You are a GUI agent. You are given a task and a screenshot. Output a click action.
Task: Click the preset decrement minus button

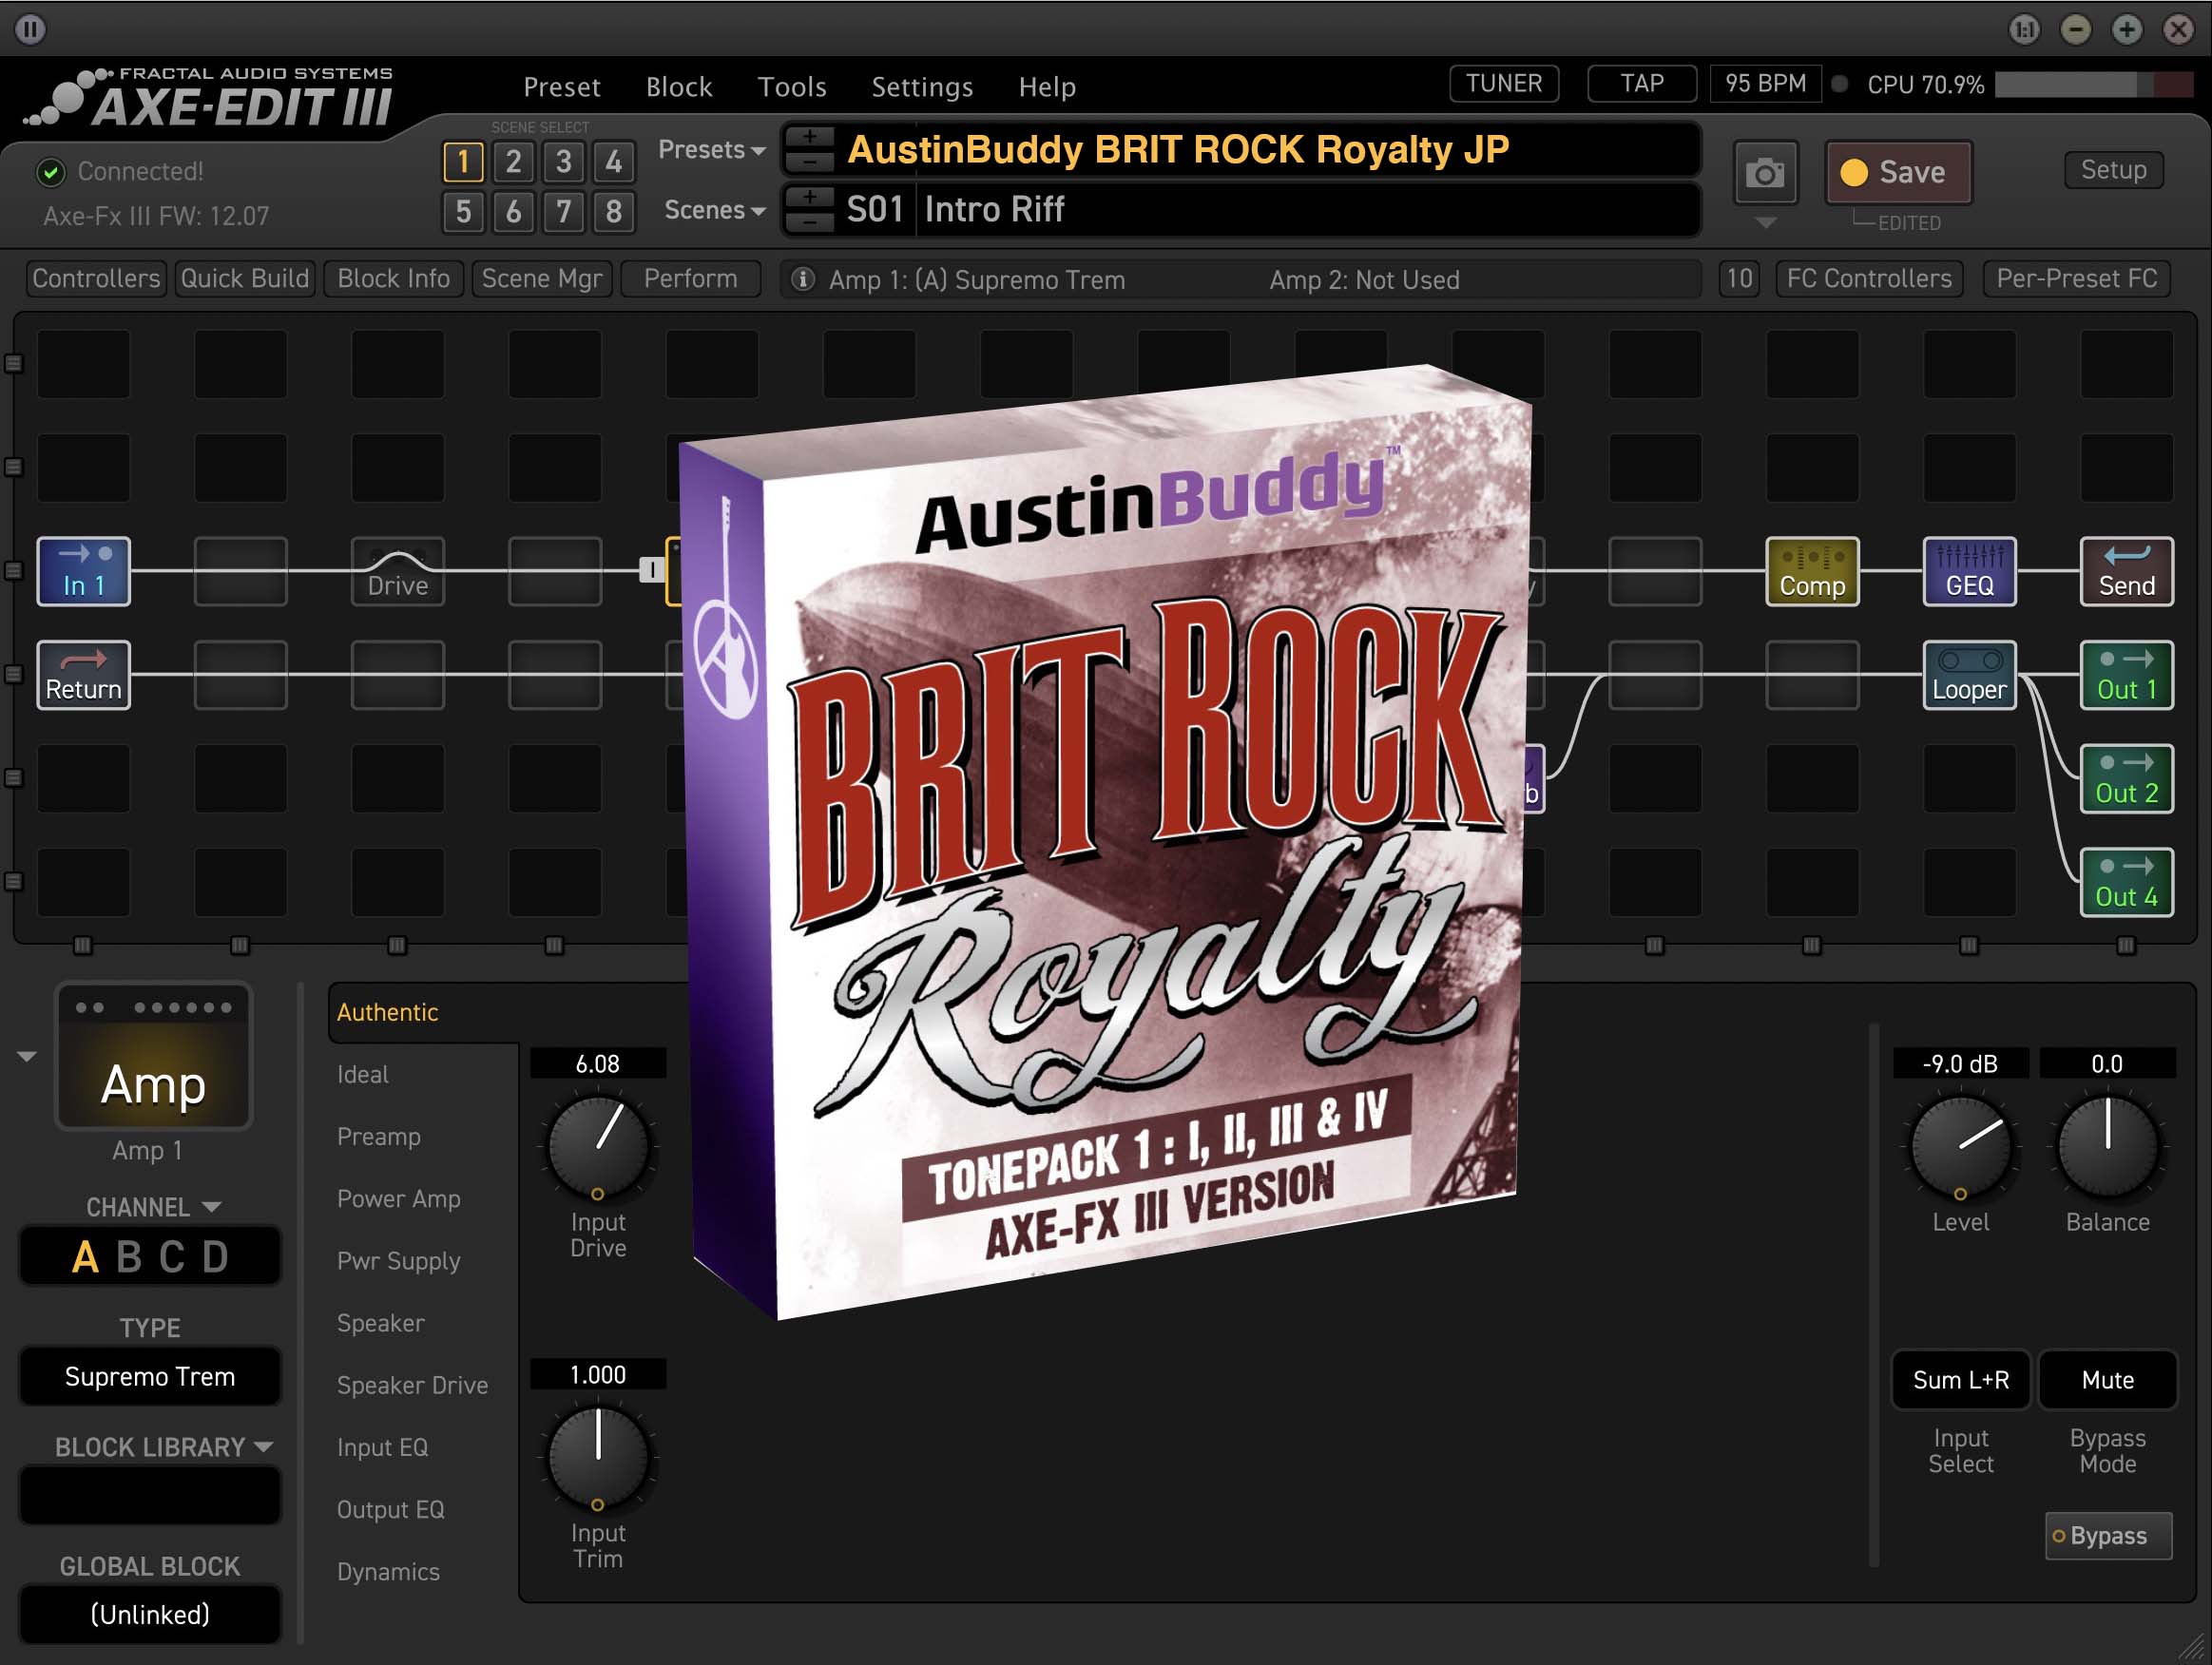810,162
